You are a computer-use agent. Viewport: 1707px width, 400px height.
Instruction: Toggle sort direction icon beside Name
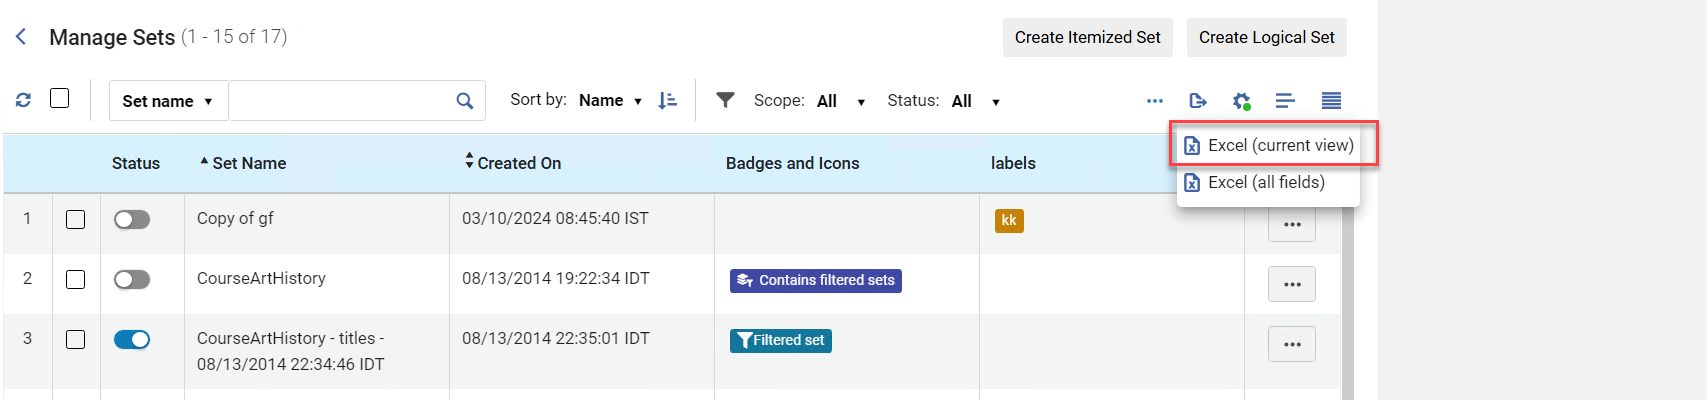668,100
